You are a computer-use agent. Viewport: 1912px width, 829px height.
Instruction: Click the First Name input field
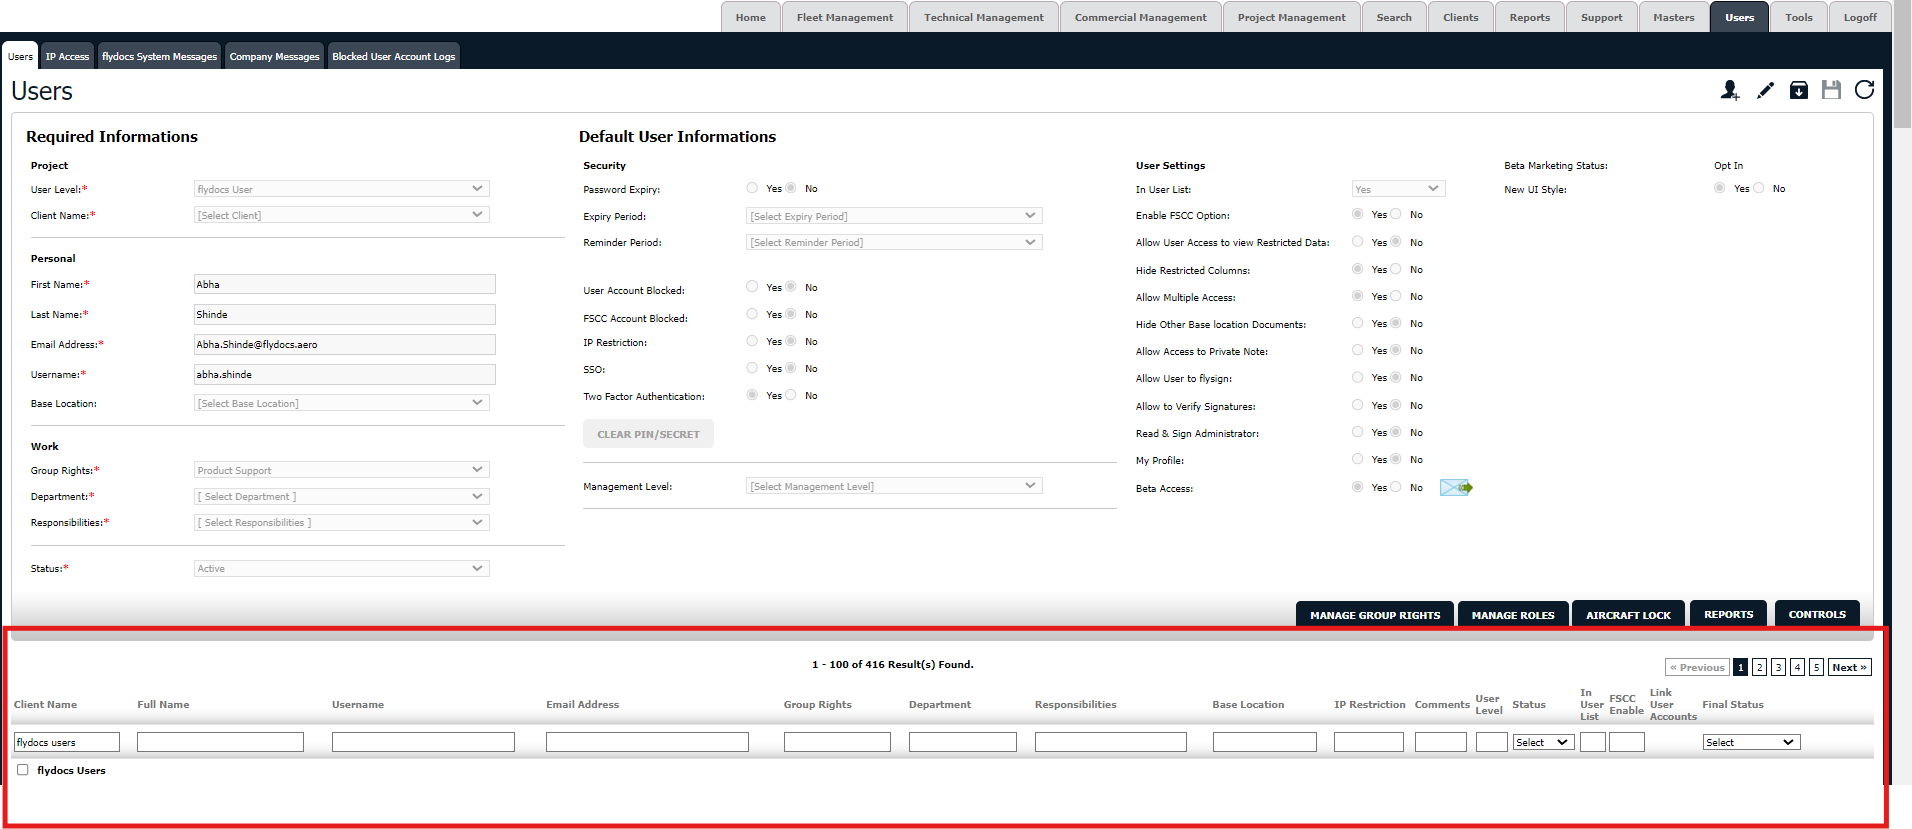pyautogui.click(x=345, y=284)
